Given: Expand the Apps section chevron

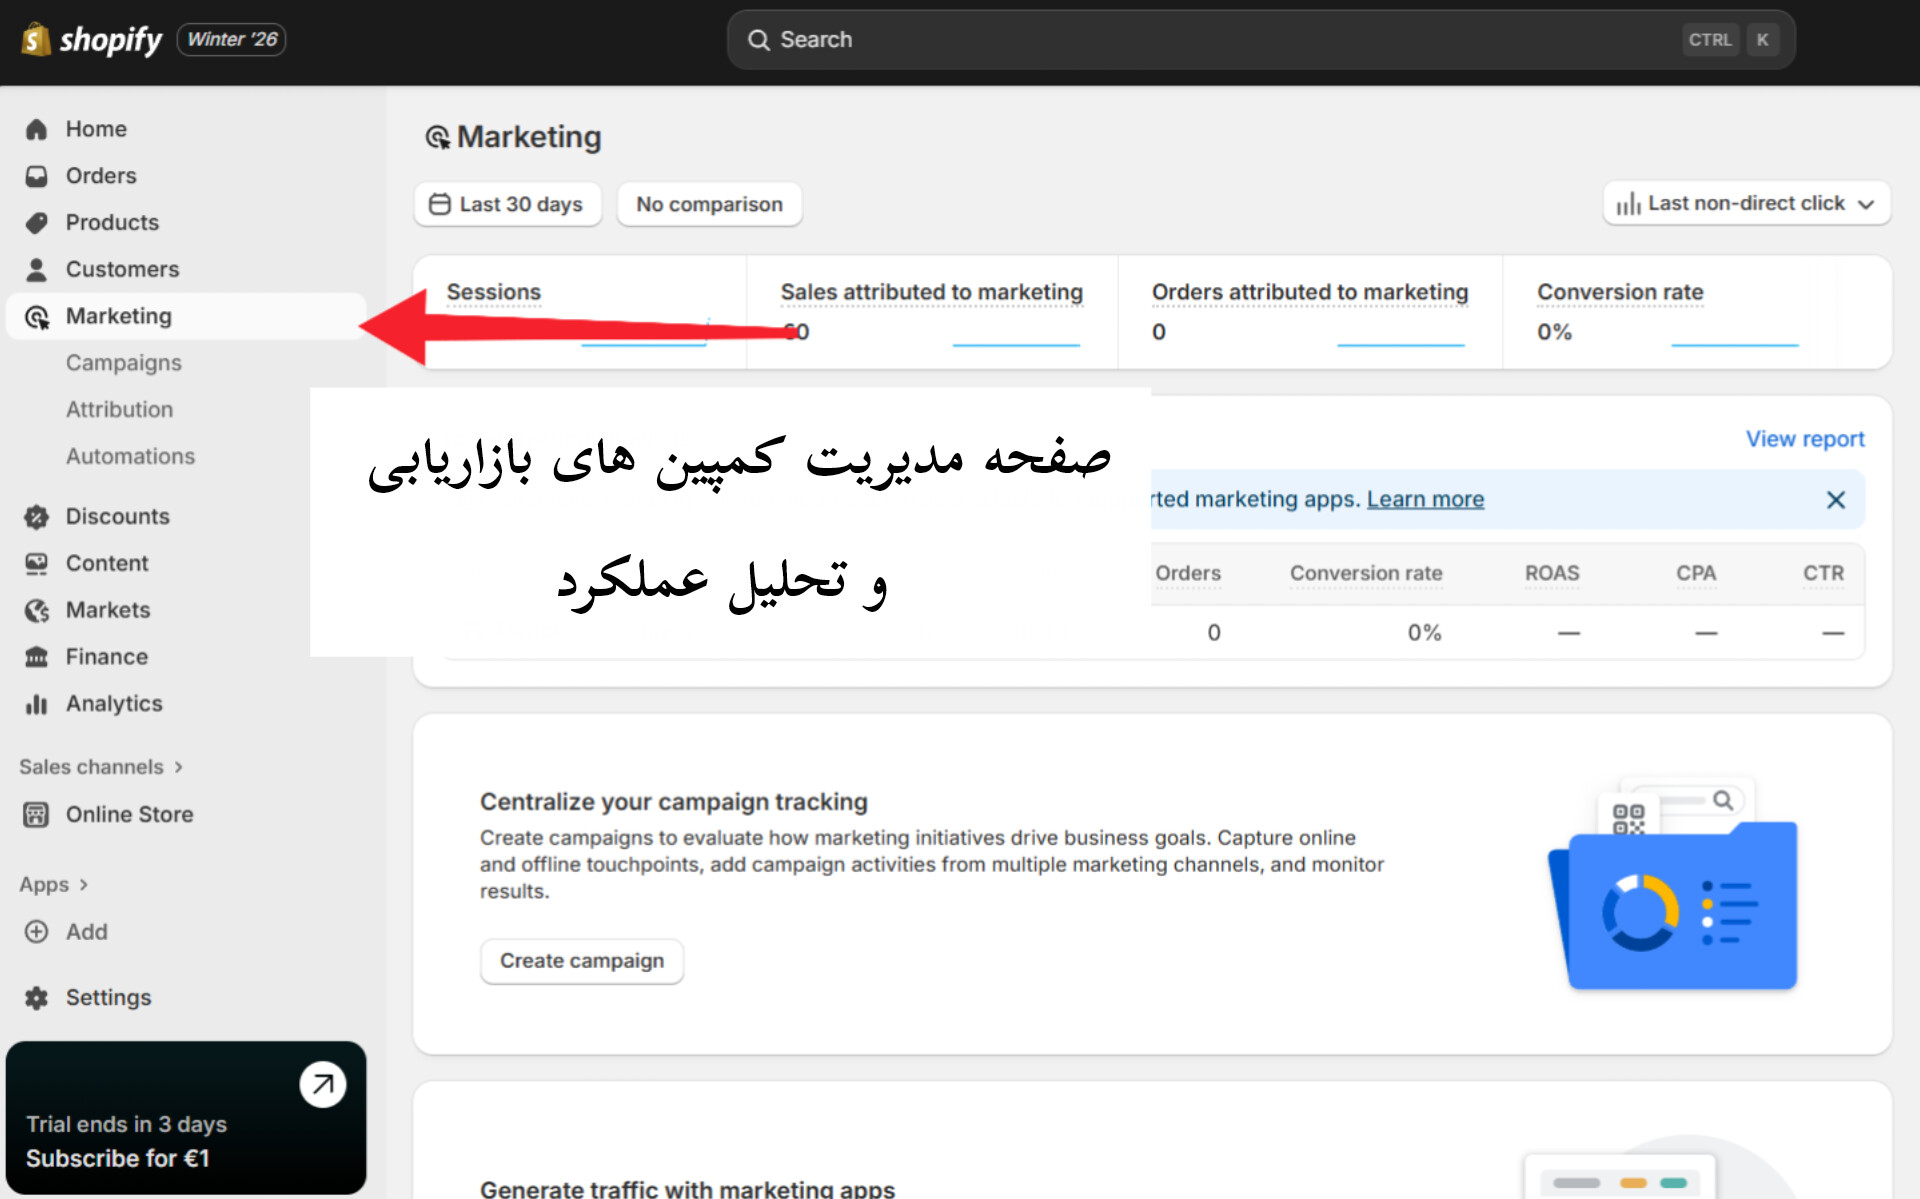Looking at the screenshot, I should click(x=84, y=885).
